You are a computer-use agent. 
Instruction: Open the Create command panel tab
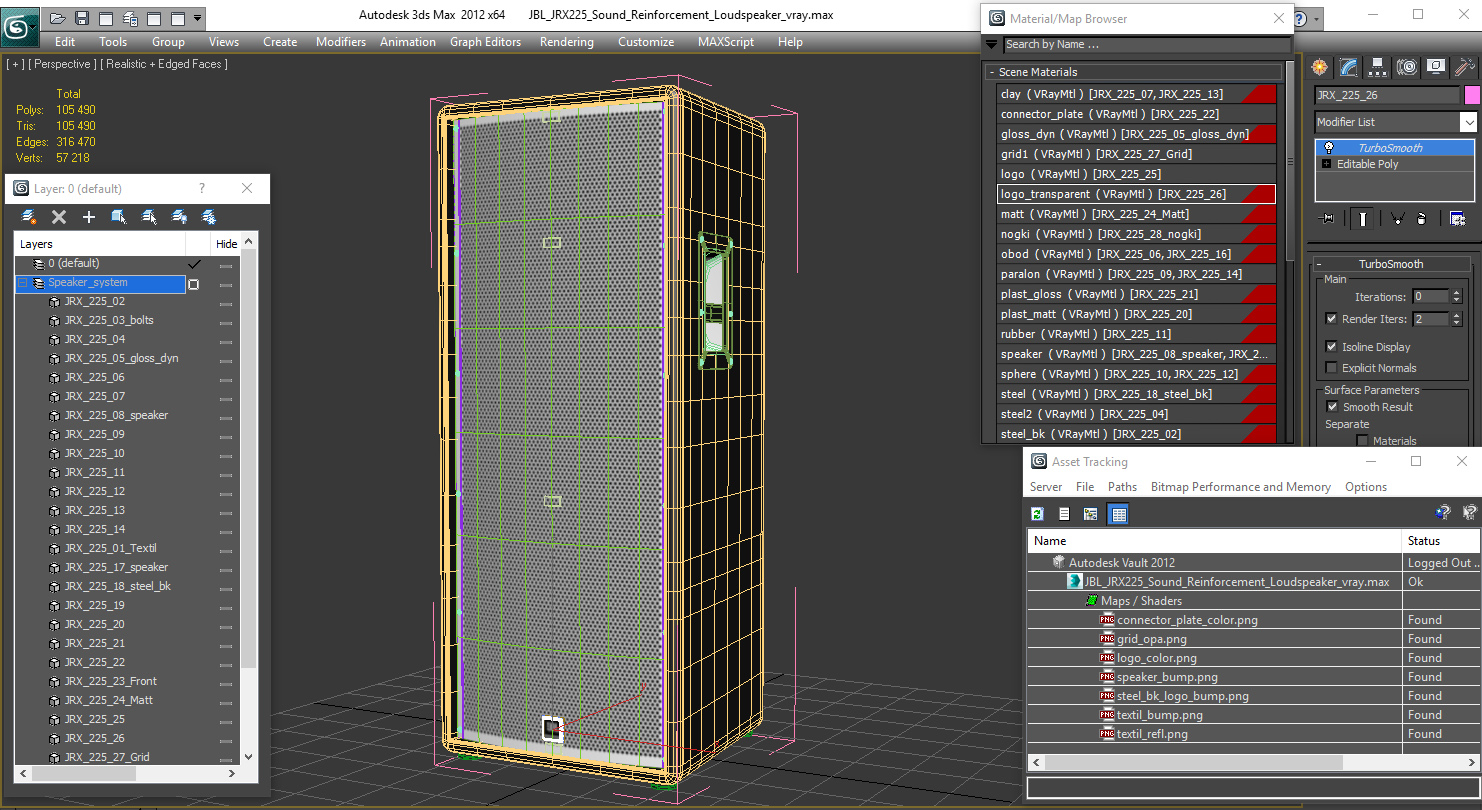click(x=1320, y=67)
